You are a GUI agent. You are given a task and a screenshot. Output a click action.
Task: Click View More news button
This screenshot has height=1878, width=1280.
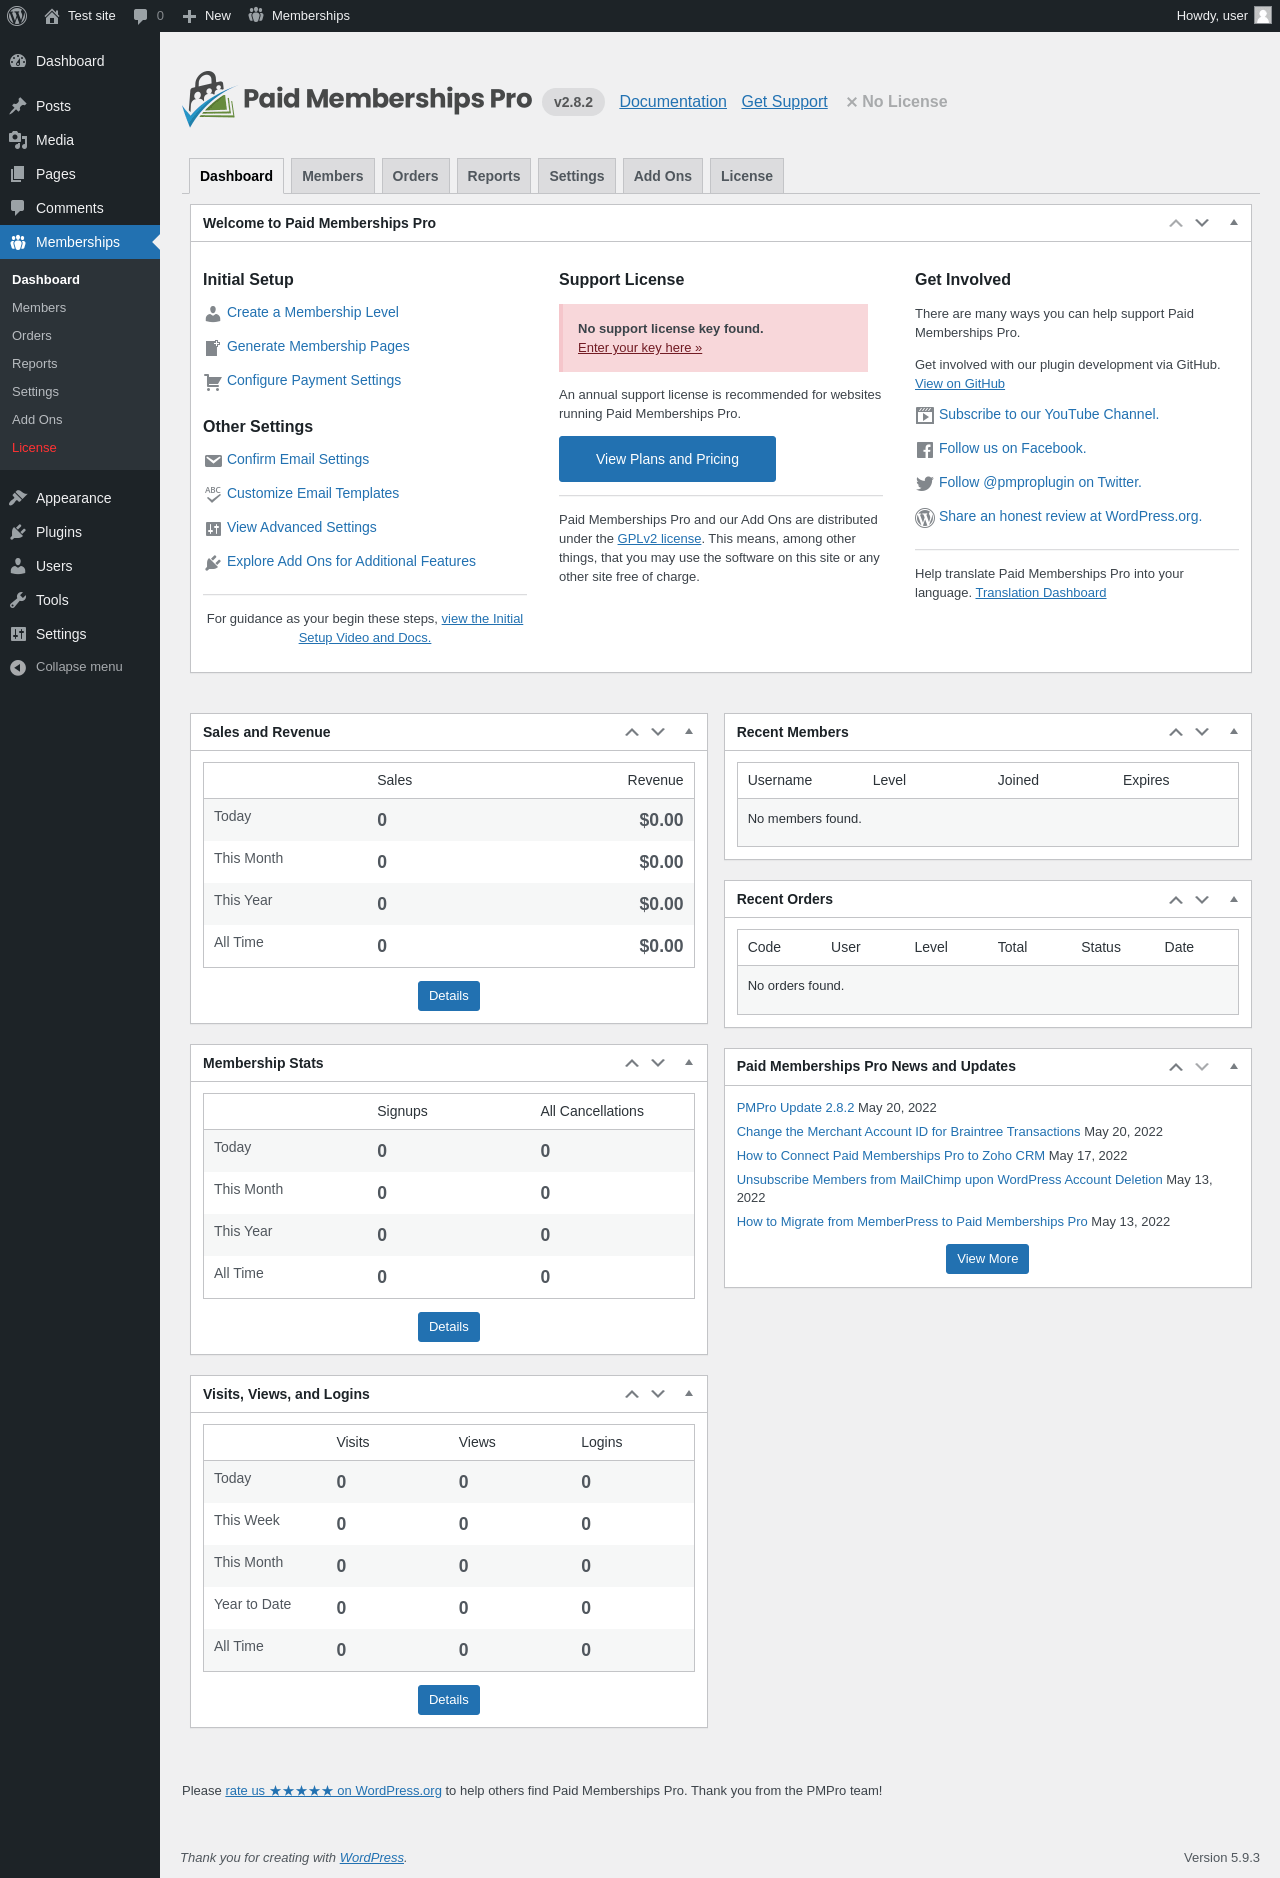pyautogui.click(x=987, y=1259)
